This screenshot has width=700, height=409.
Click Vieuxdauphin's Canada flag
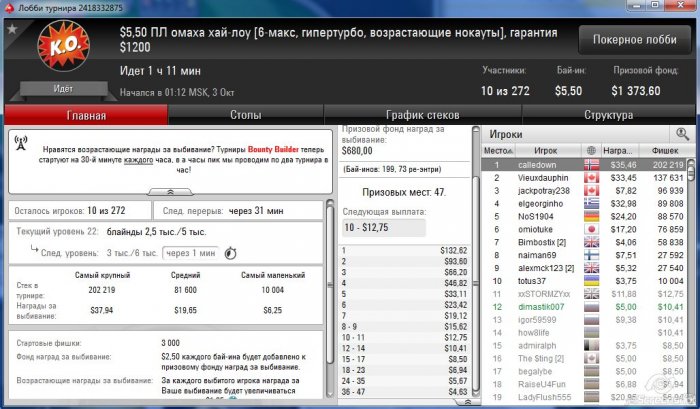tap(592, 178)
